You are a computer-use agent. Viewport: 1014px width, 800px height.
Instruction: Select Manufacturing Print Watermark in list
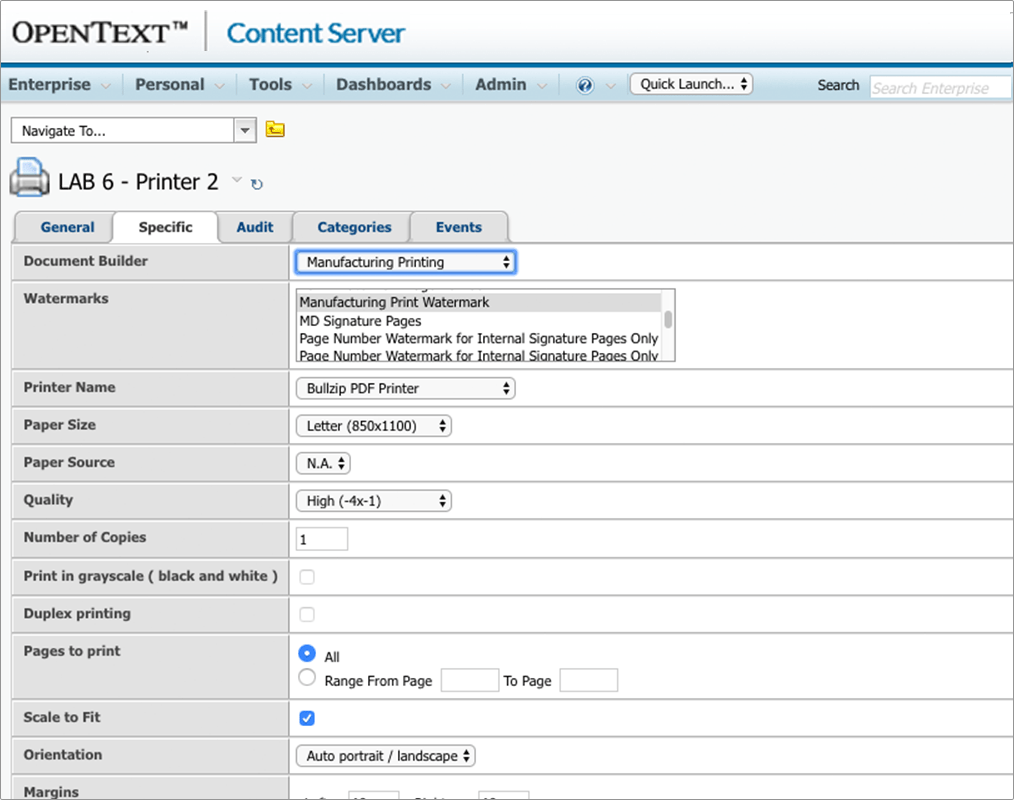click(x=479, y=302)
